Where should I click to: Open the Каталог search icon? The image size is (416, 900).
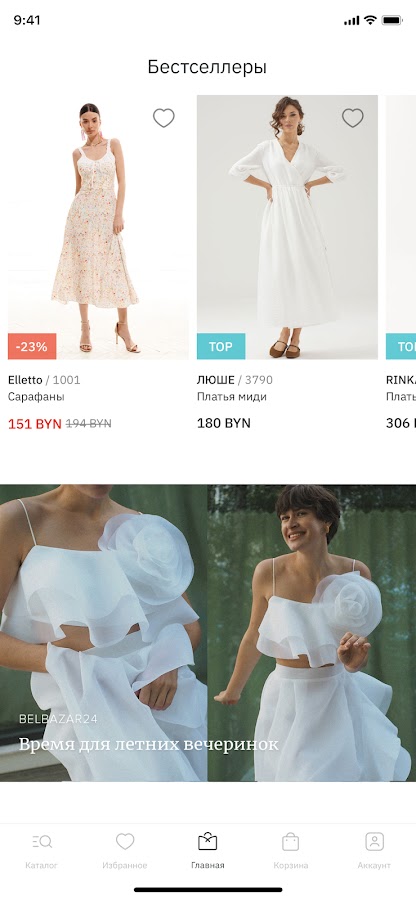coord(42,842)
